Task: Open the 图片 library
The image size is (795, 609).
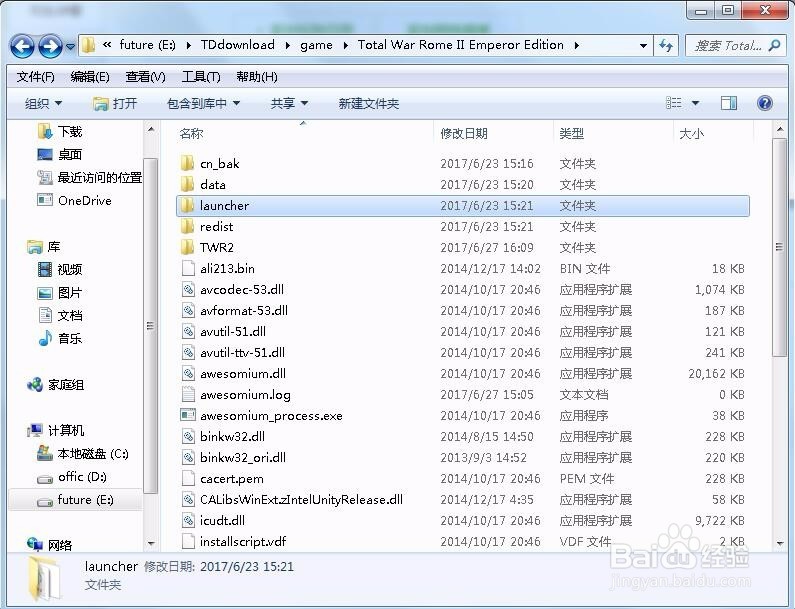Action: pos(60,293)
